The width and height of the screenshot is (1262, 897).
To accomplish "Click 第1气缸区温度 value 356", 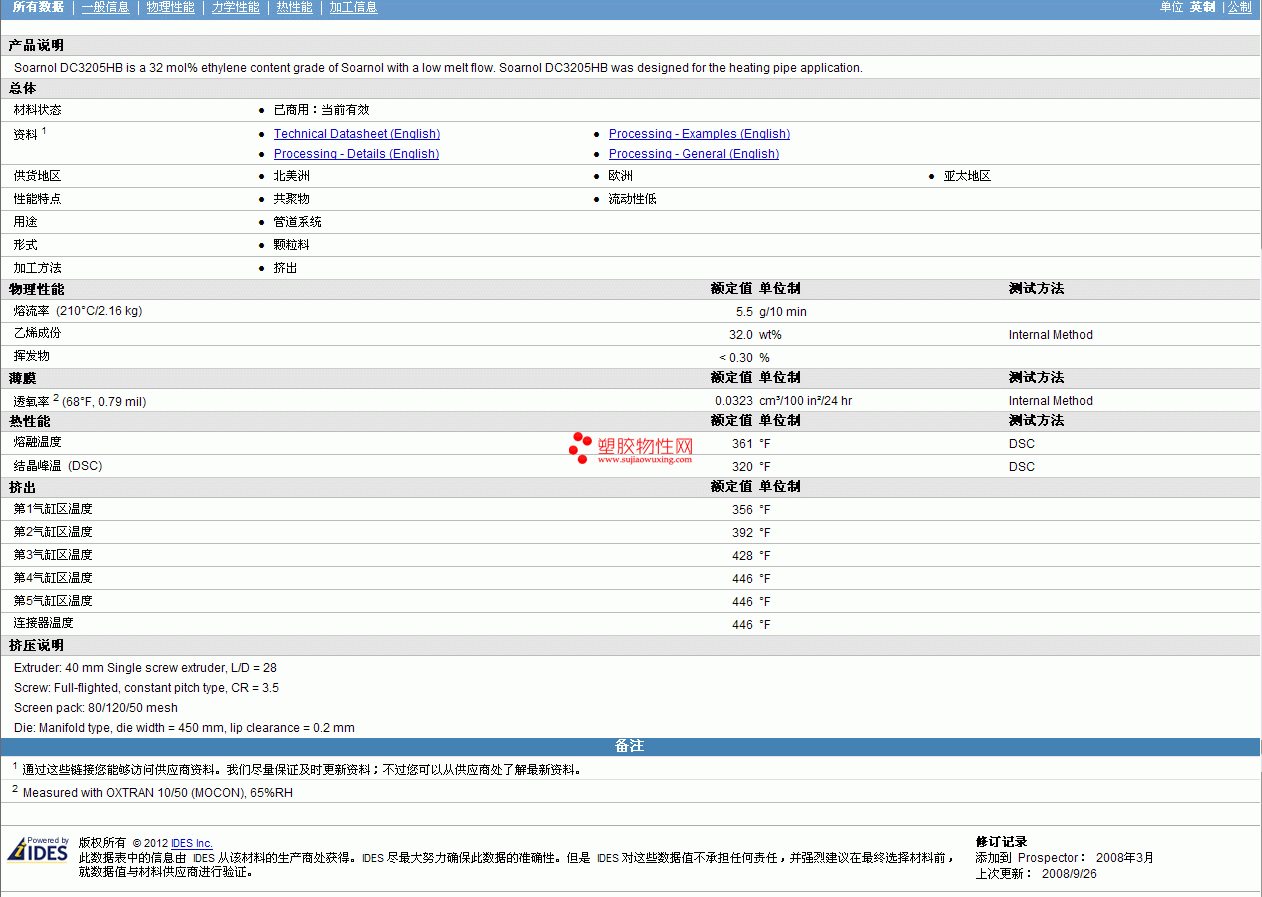I will pos(743,510).
